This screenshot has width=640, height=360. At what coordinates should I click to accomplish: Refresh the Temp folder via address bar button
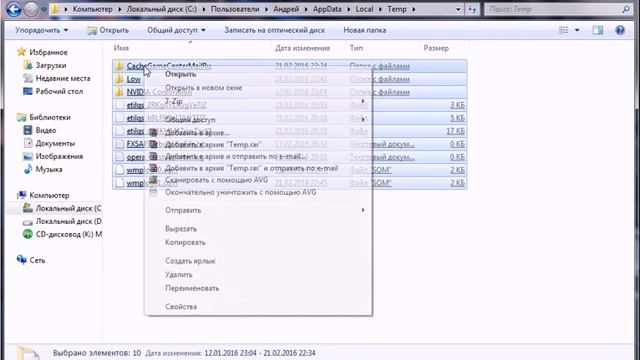(472, 9)
